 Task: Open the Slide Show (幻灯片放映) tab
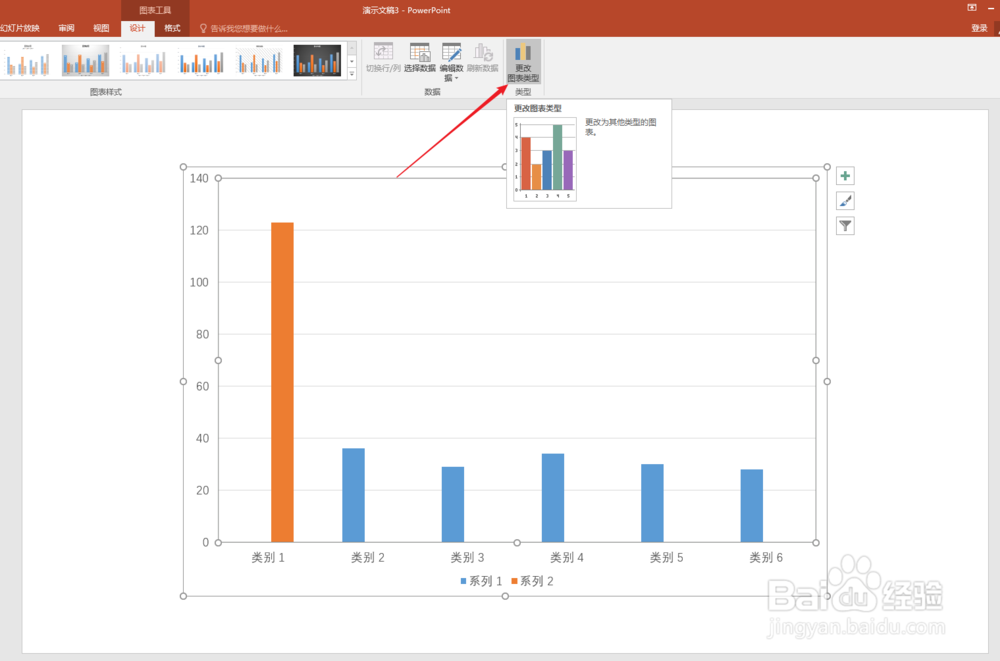pos(20,28)
